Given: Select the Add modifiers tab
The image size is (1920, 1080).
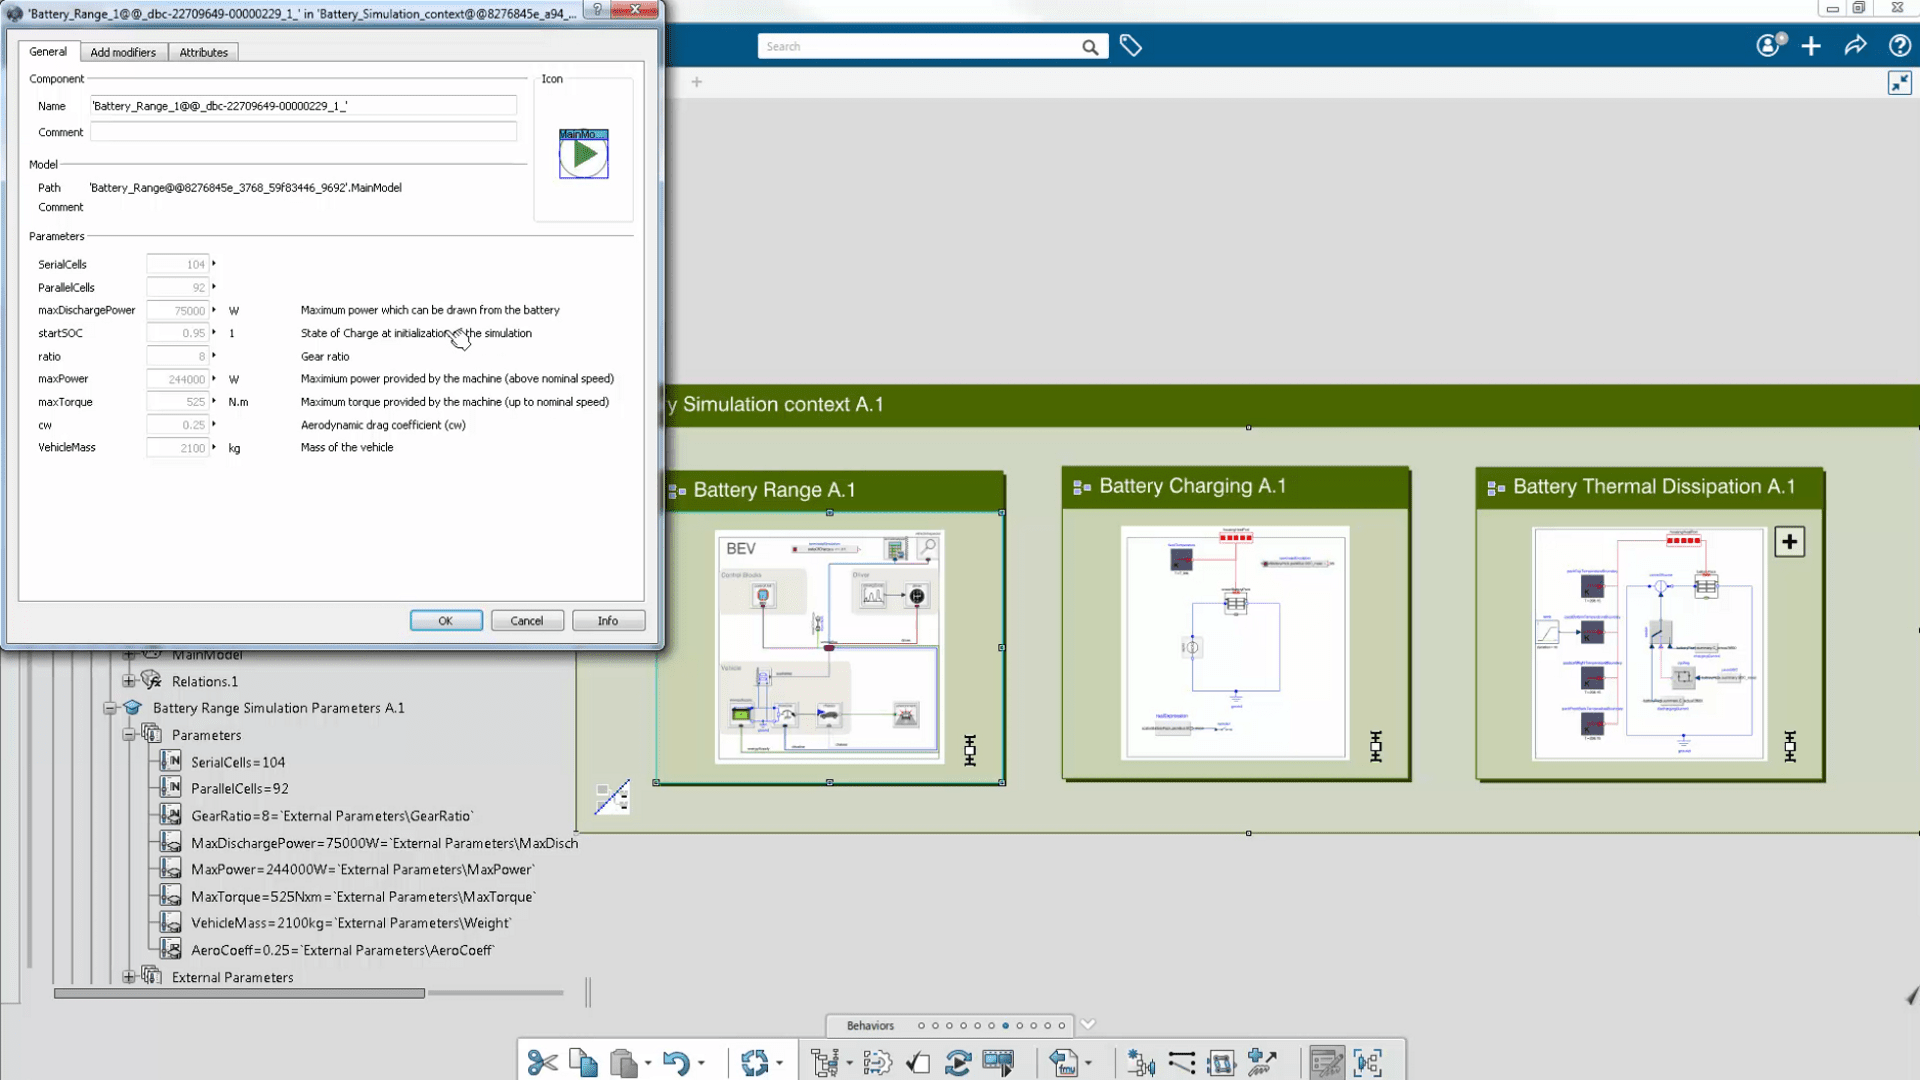Looking at the screenshot, I should coord(124,51).
